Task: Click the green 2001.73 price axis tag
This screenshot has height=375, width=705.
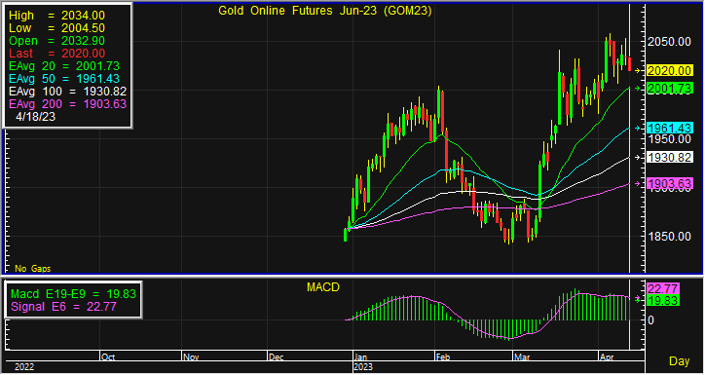Action: point(669,89)
